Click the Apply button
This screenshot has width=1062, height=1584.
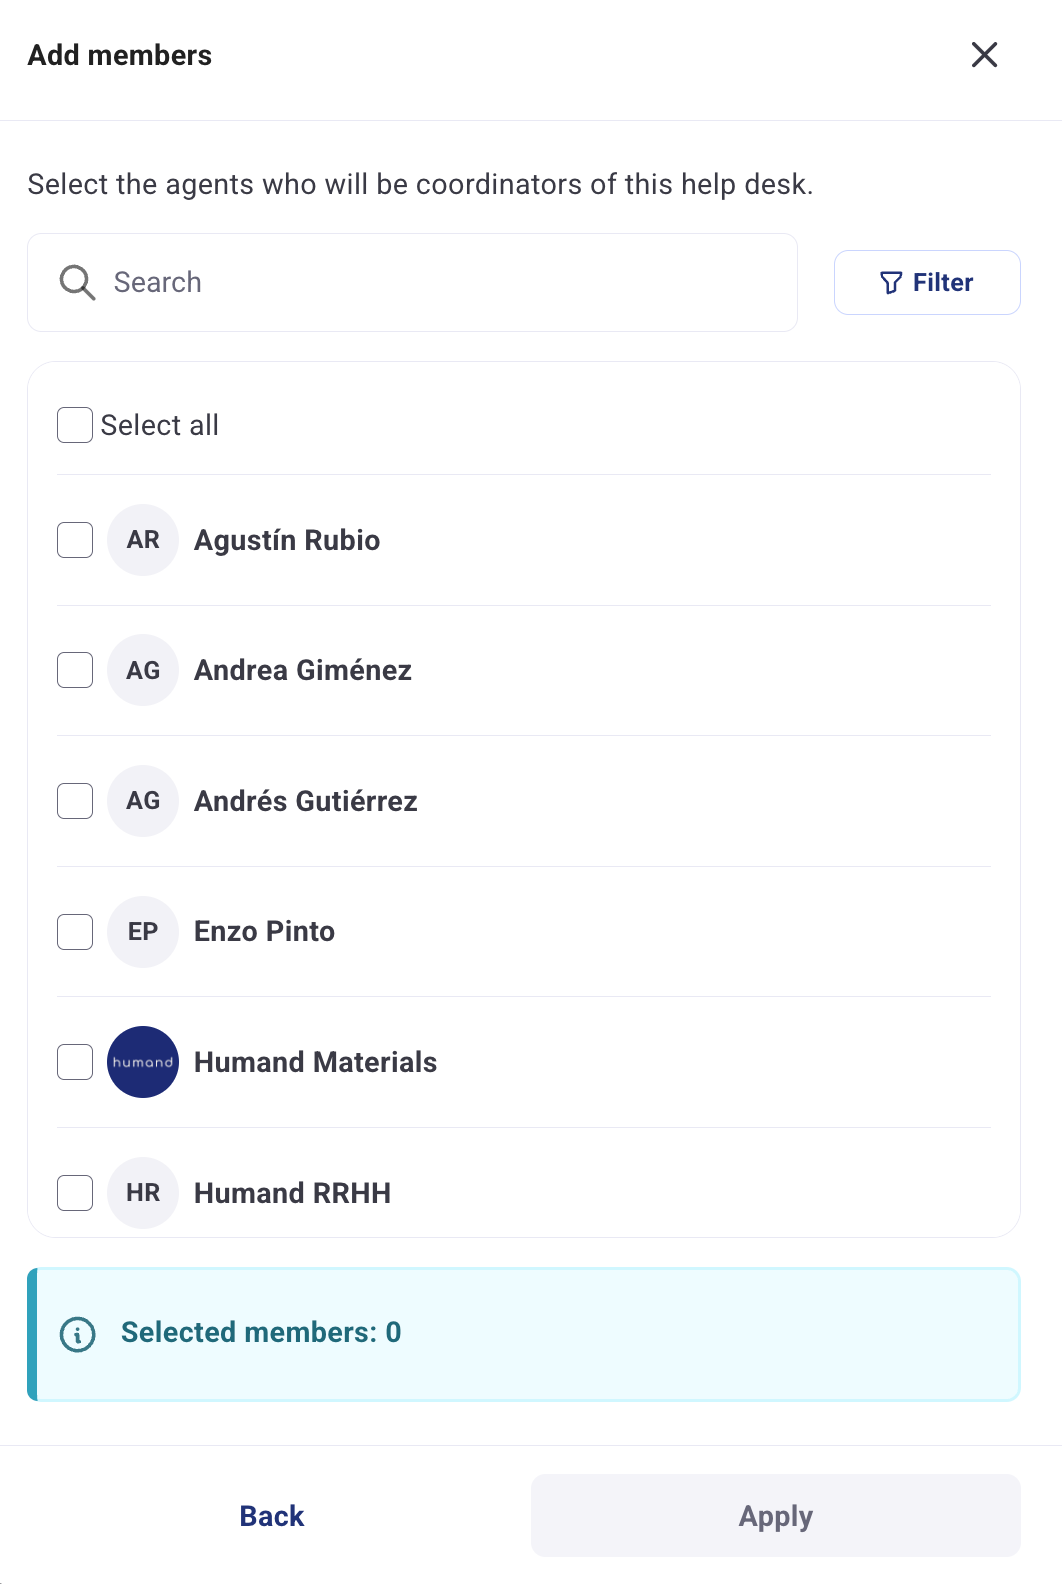pyautogui.click(x=775, y=1516)
